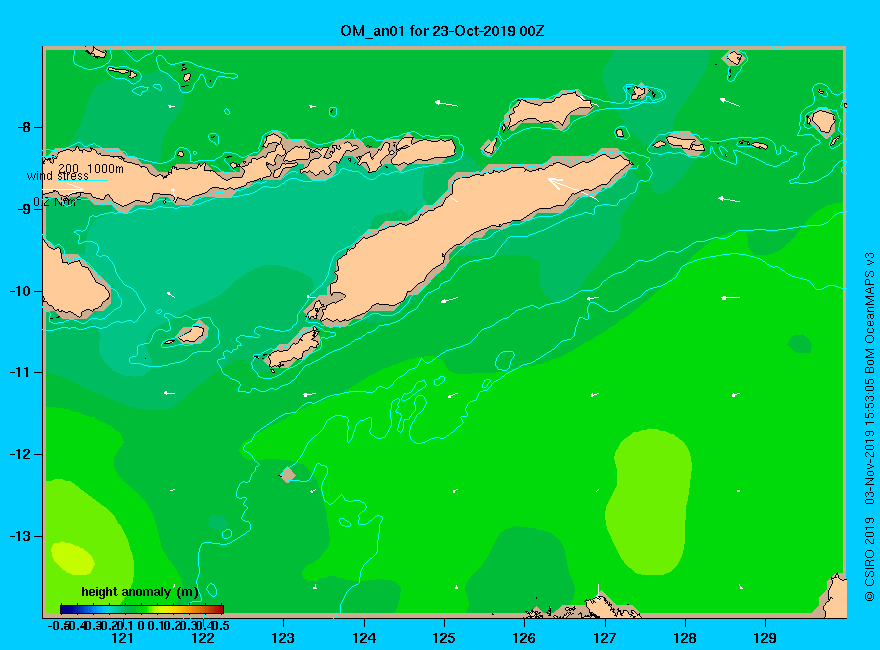The image size is (880, 650).
Task: Click the title "OM_an01 for 23-Oct-2019 00Z"
Action: [x=442, y=31]
